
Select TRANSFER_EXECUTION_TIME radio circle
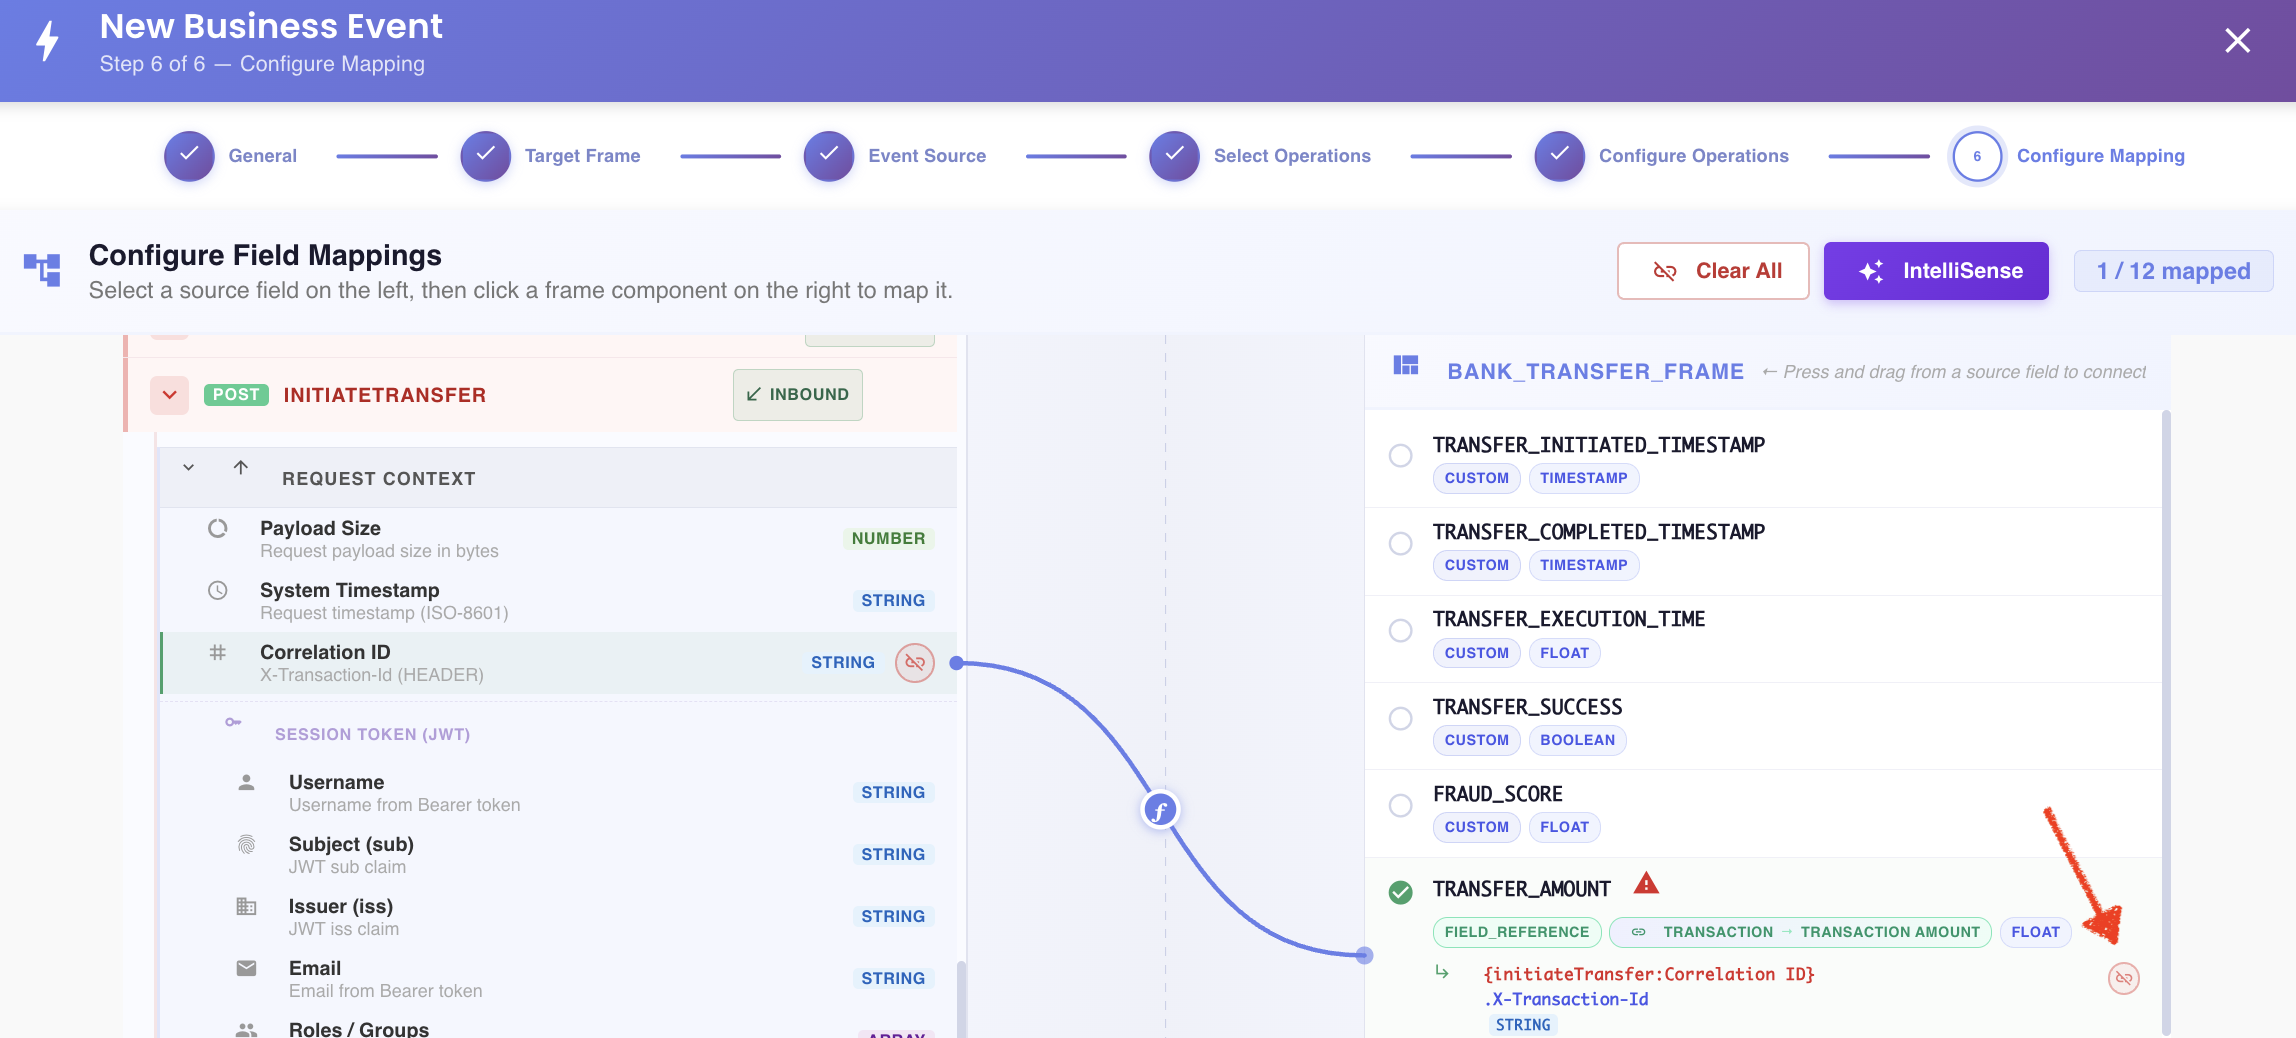click(x=1400, y=630)
